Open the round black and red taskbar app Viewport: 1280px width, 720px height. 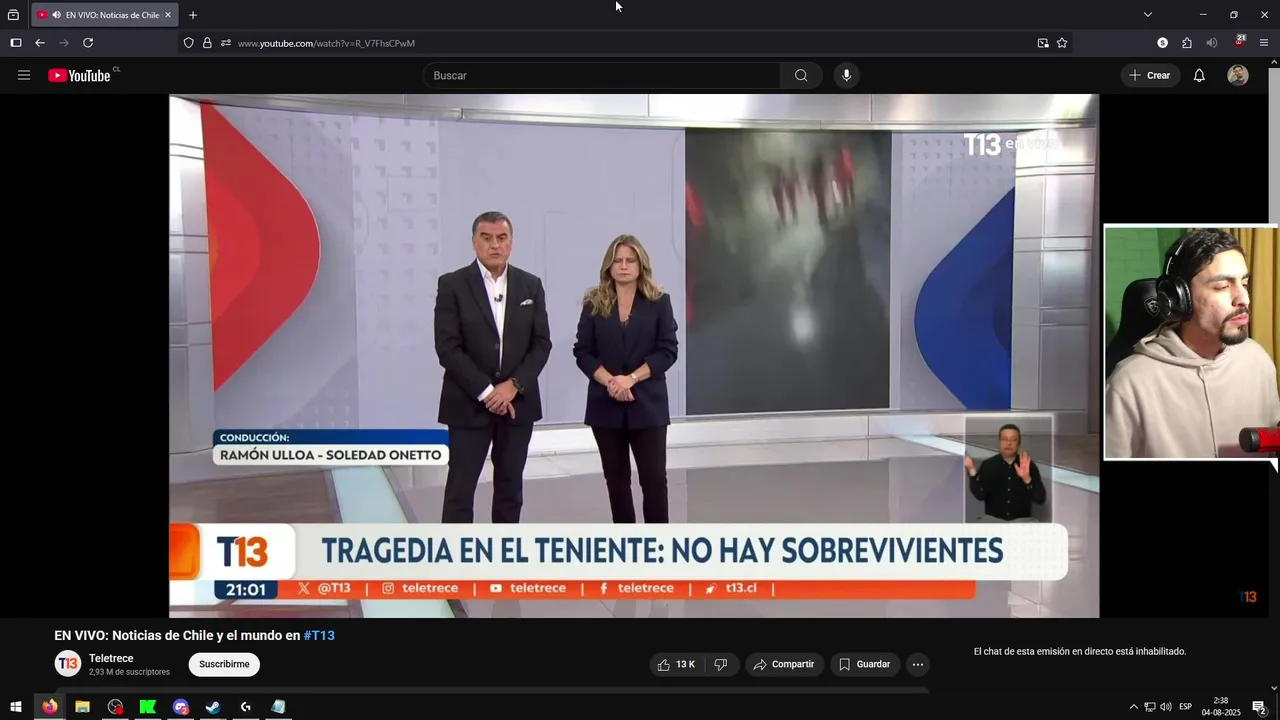point(115,707)
